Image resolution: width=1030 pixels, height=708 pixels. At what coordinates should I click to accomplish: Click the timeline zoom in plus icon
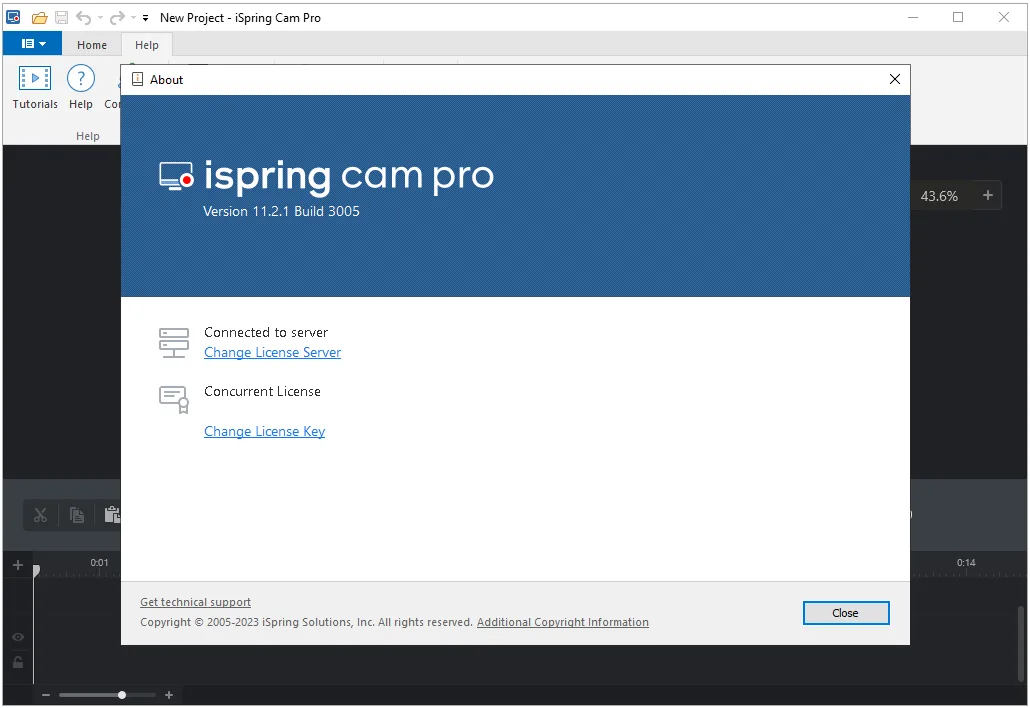(169, 695)
